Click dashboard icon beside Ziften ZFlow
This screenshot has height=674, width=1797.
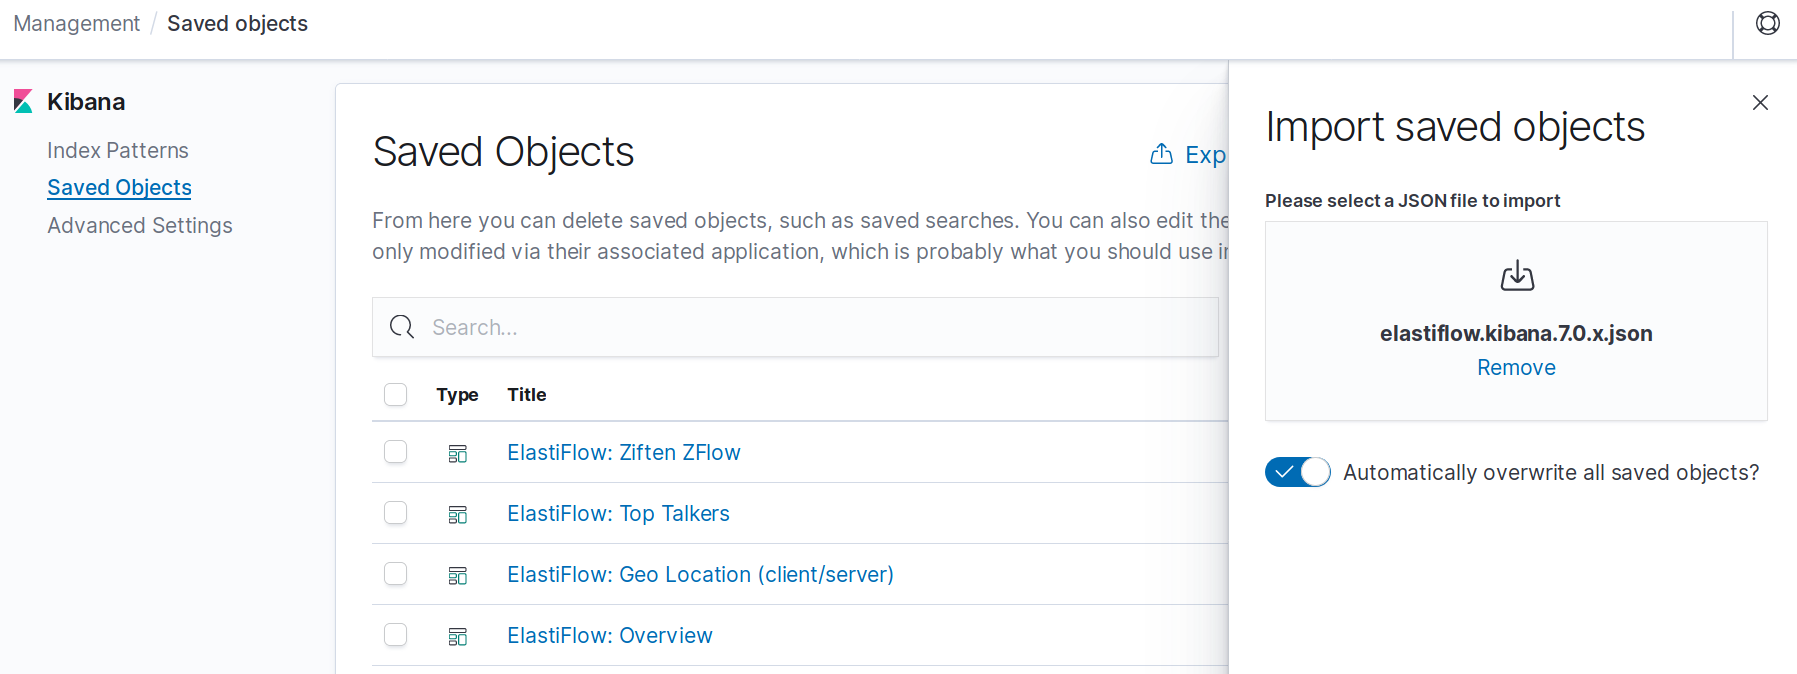[458, 454]
